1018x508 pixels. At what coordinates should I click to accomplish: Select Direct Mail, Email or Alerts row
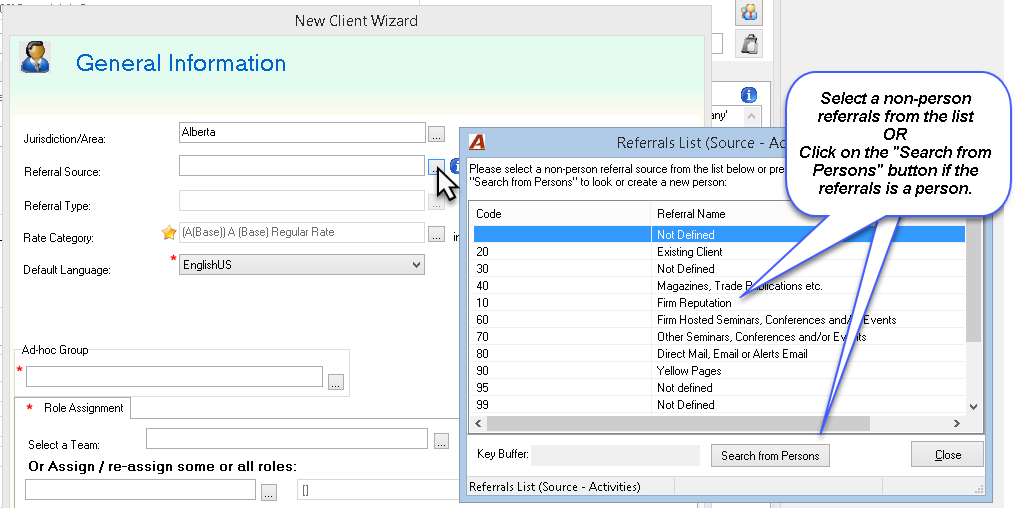click(x=719, y=353)
